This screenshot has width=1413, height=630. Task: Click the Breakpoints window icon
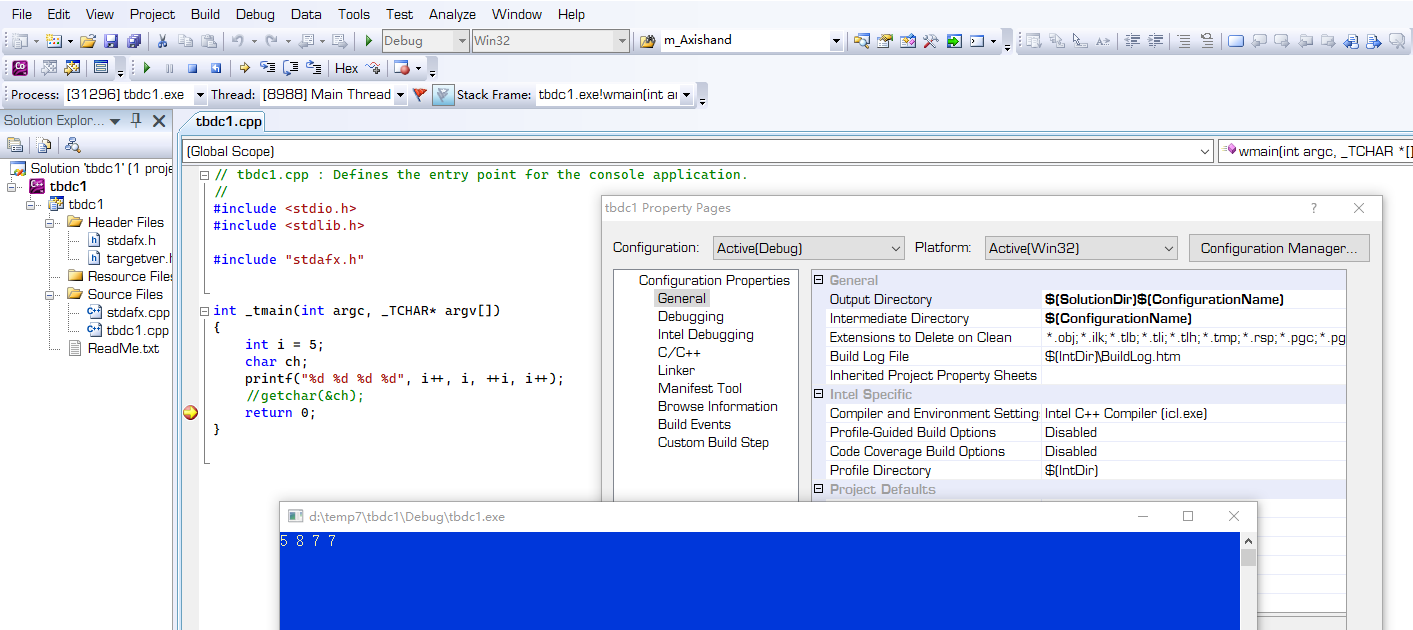click(x=401, y=68)
